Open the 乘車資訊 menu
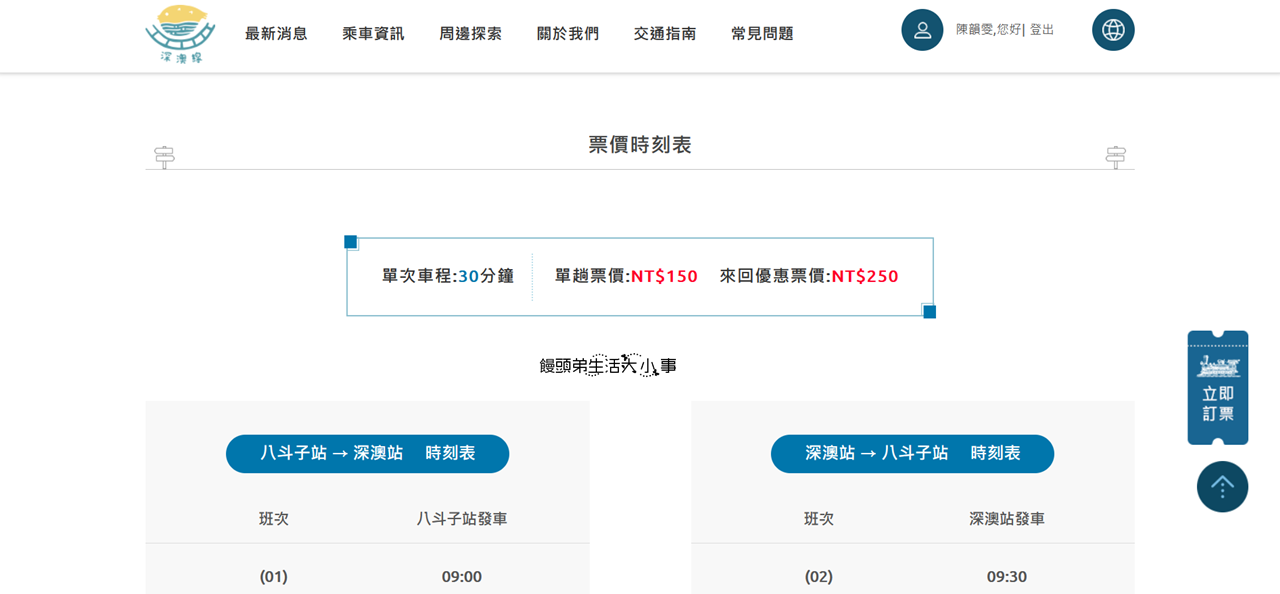The width and height of the screenshot is (1280, 594). coord(373,34)
